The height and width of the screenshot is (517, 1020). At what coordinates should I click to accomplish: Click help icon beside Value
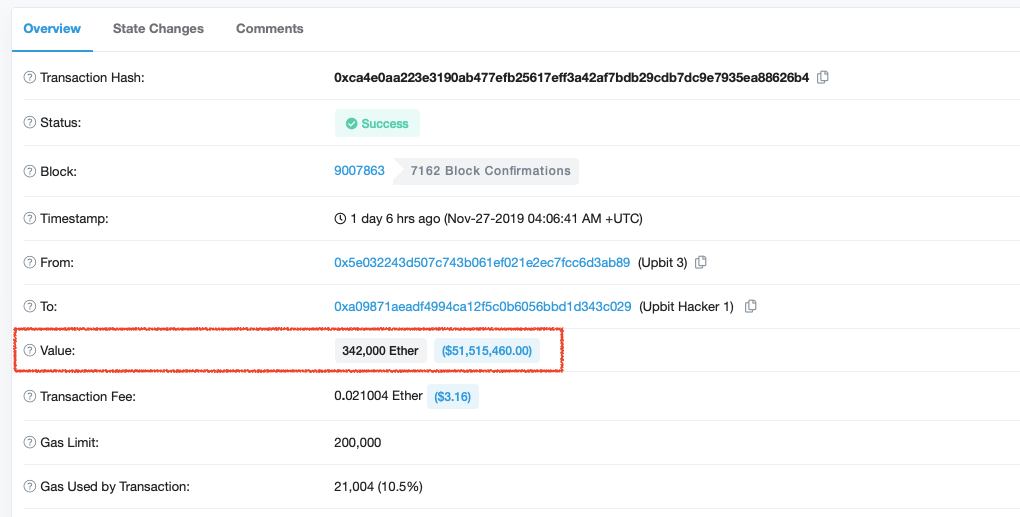tap(29, 351)
